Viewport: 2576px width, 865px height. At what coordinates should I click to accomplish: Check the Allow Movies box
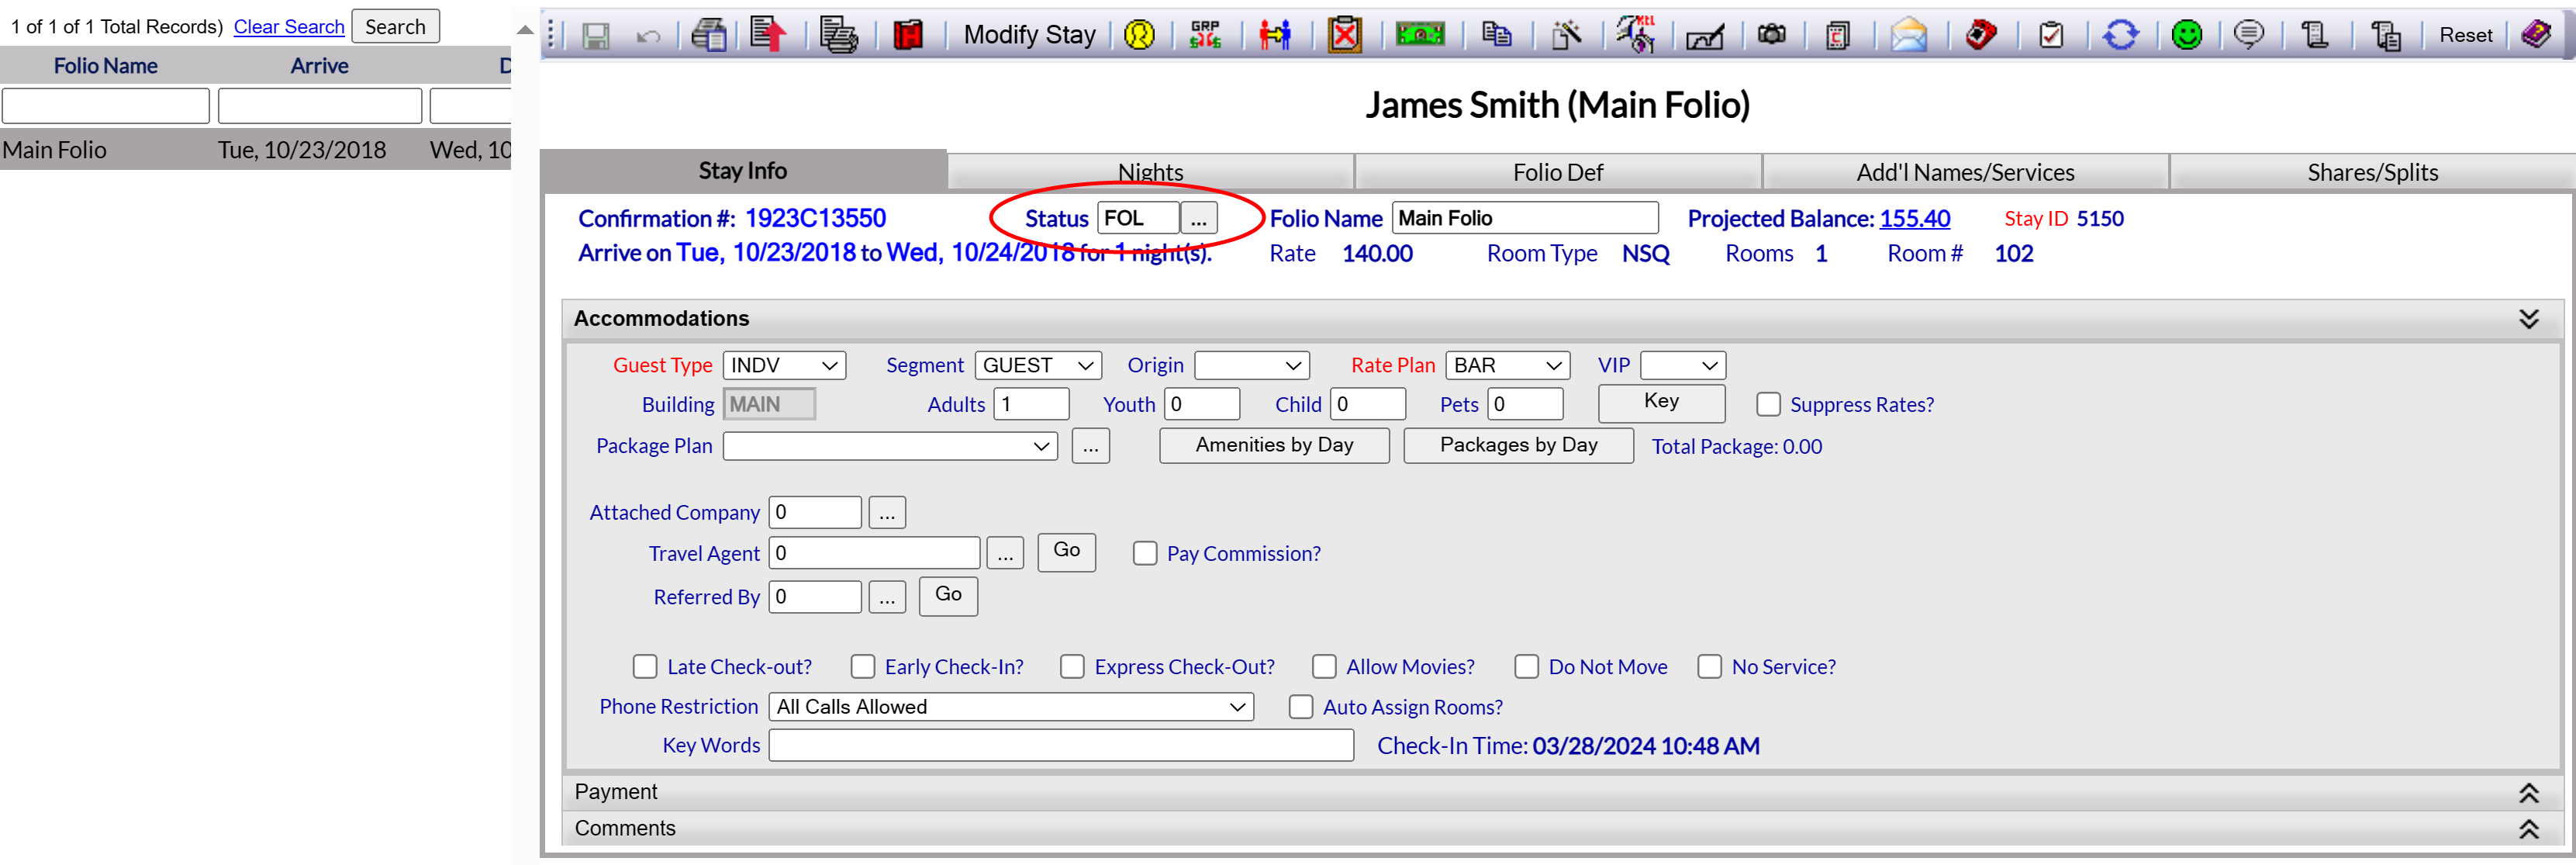(1324, 666)
